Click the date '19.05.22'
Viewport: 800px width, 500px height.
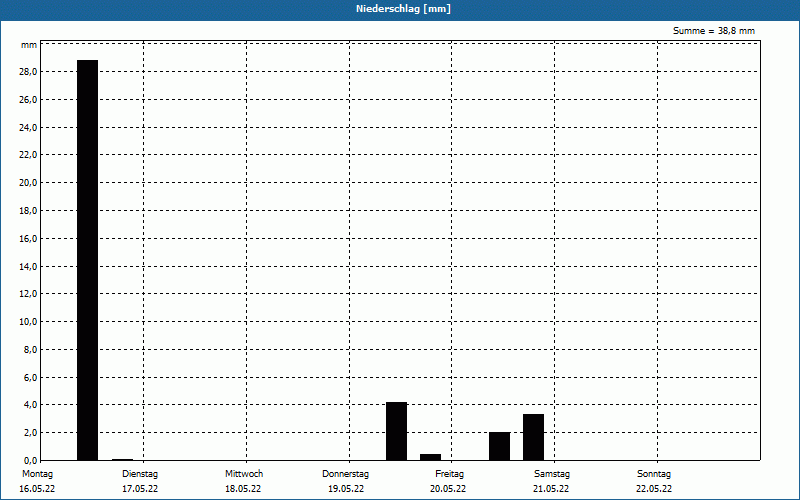tap(346, 489)
